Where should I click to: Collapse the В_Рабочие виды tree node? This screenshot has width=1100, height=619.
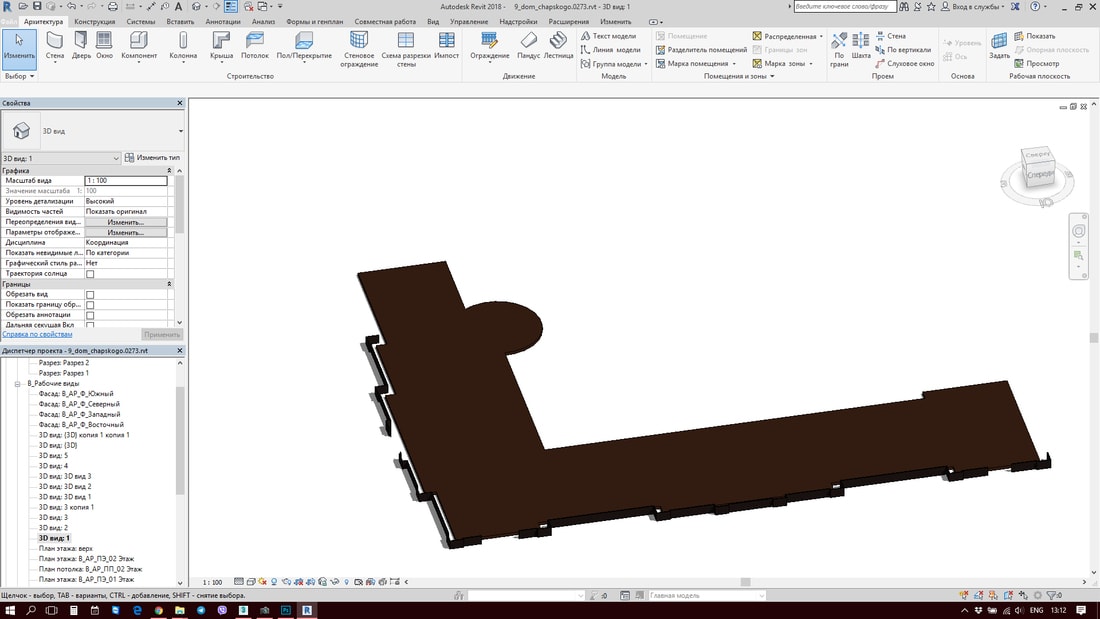[17, 383]
